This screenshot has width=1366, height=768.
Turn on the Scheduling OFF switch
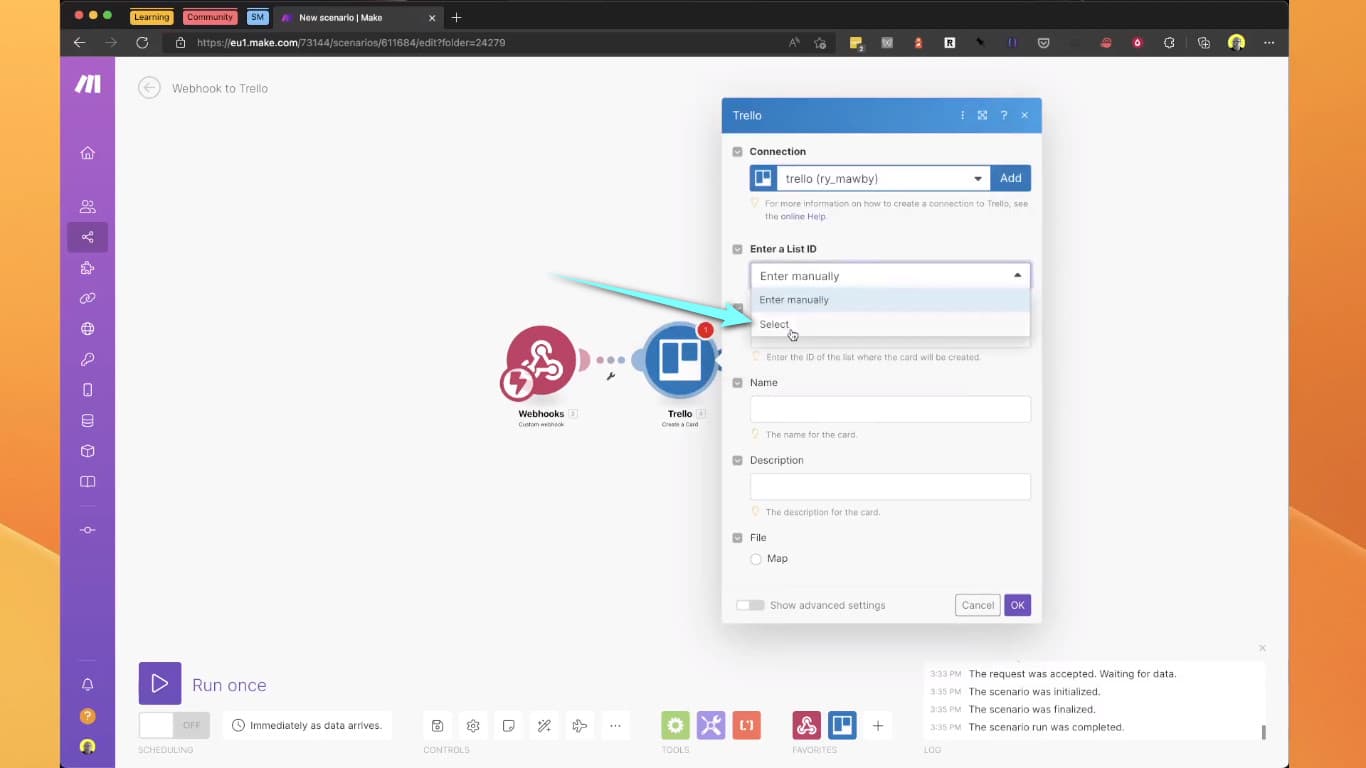click(174, 725)
